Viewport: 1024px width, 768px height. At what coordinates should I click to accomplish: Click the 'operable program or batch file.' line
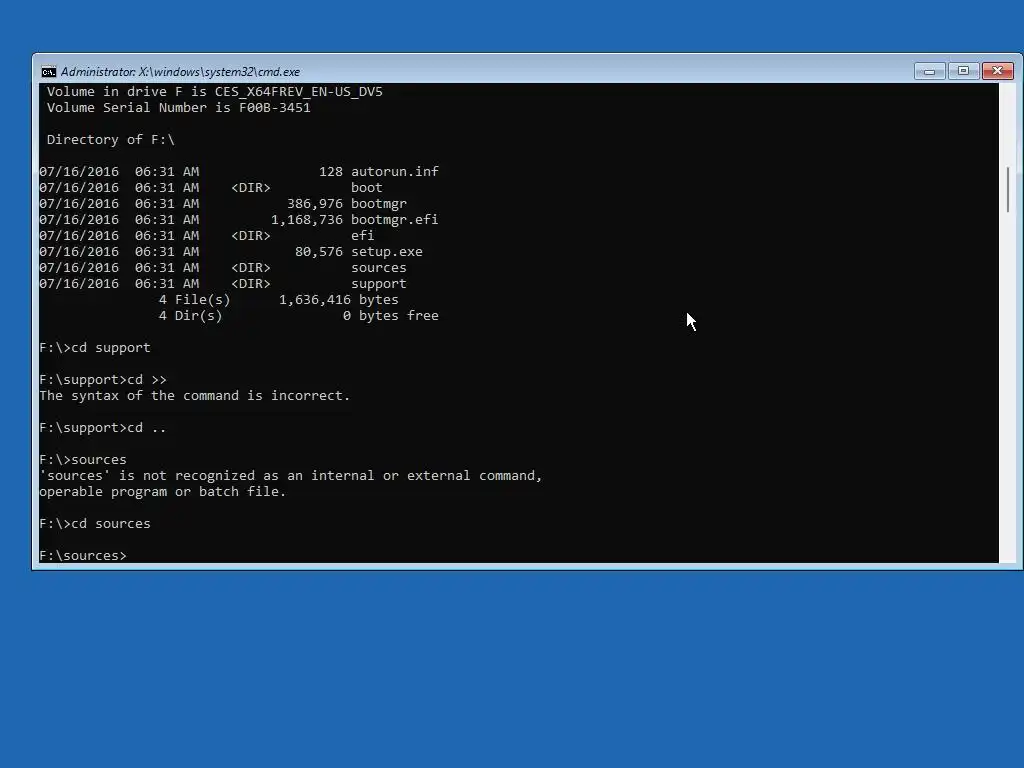tap(163, 492)
